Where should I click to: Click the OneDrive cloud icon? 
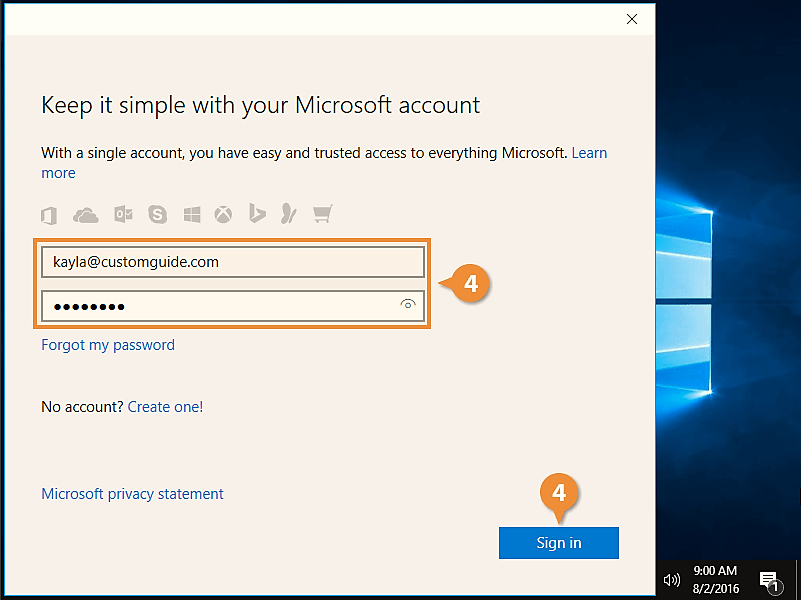coord(86,215)
